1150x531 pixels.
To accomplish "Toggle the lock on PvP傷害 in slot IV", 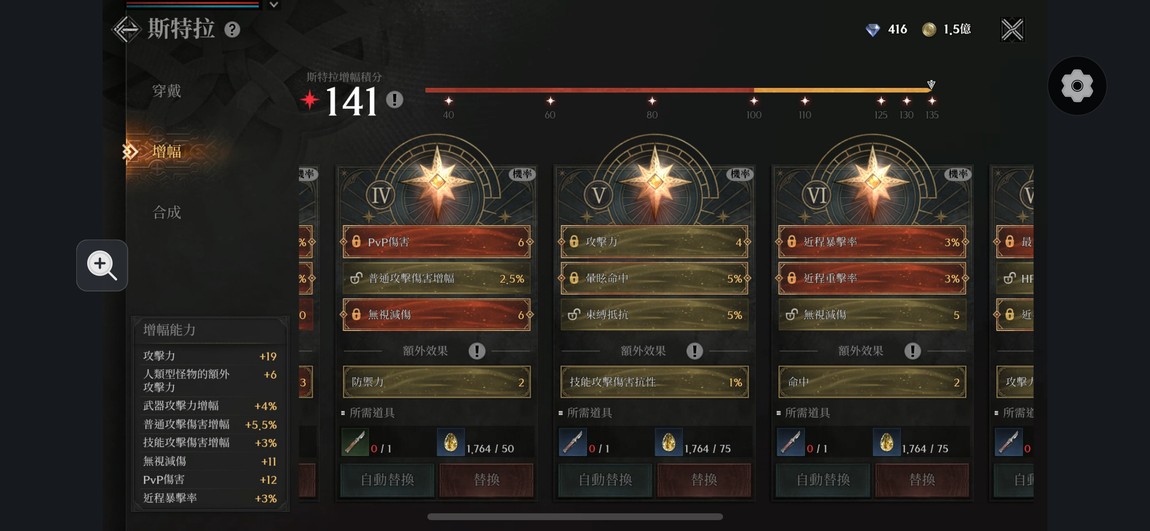I will (x=356, y=241).
